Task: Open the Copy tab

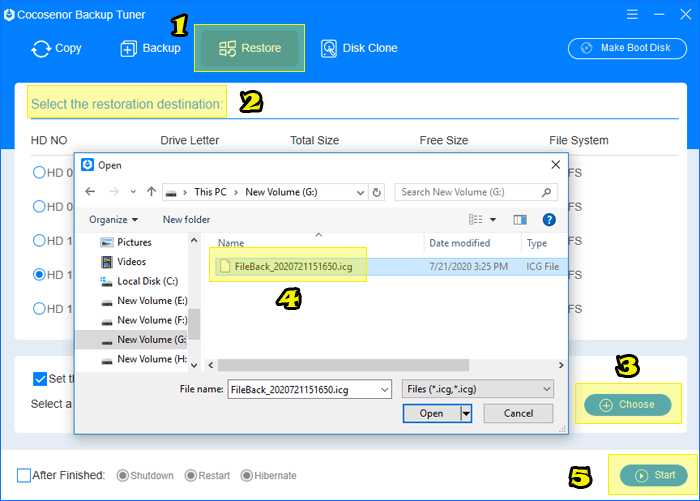Action: (x=56, y=48)
